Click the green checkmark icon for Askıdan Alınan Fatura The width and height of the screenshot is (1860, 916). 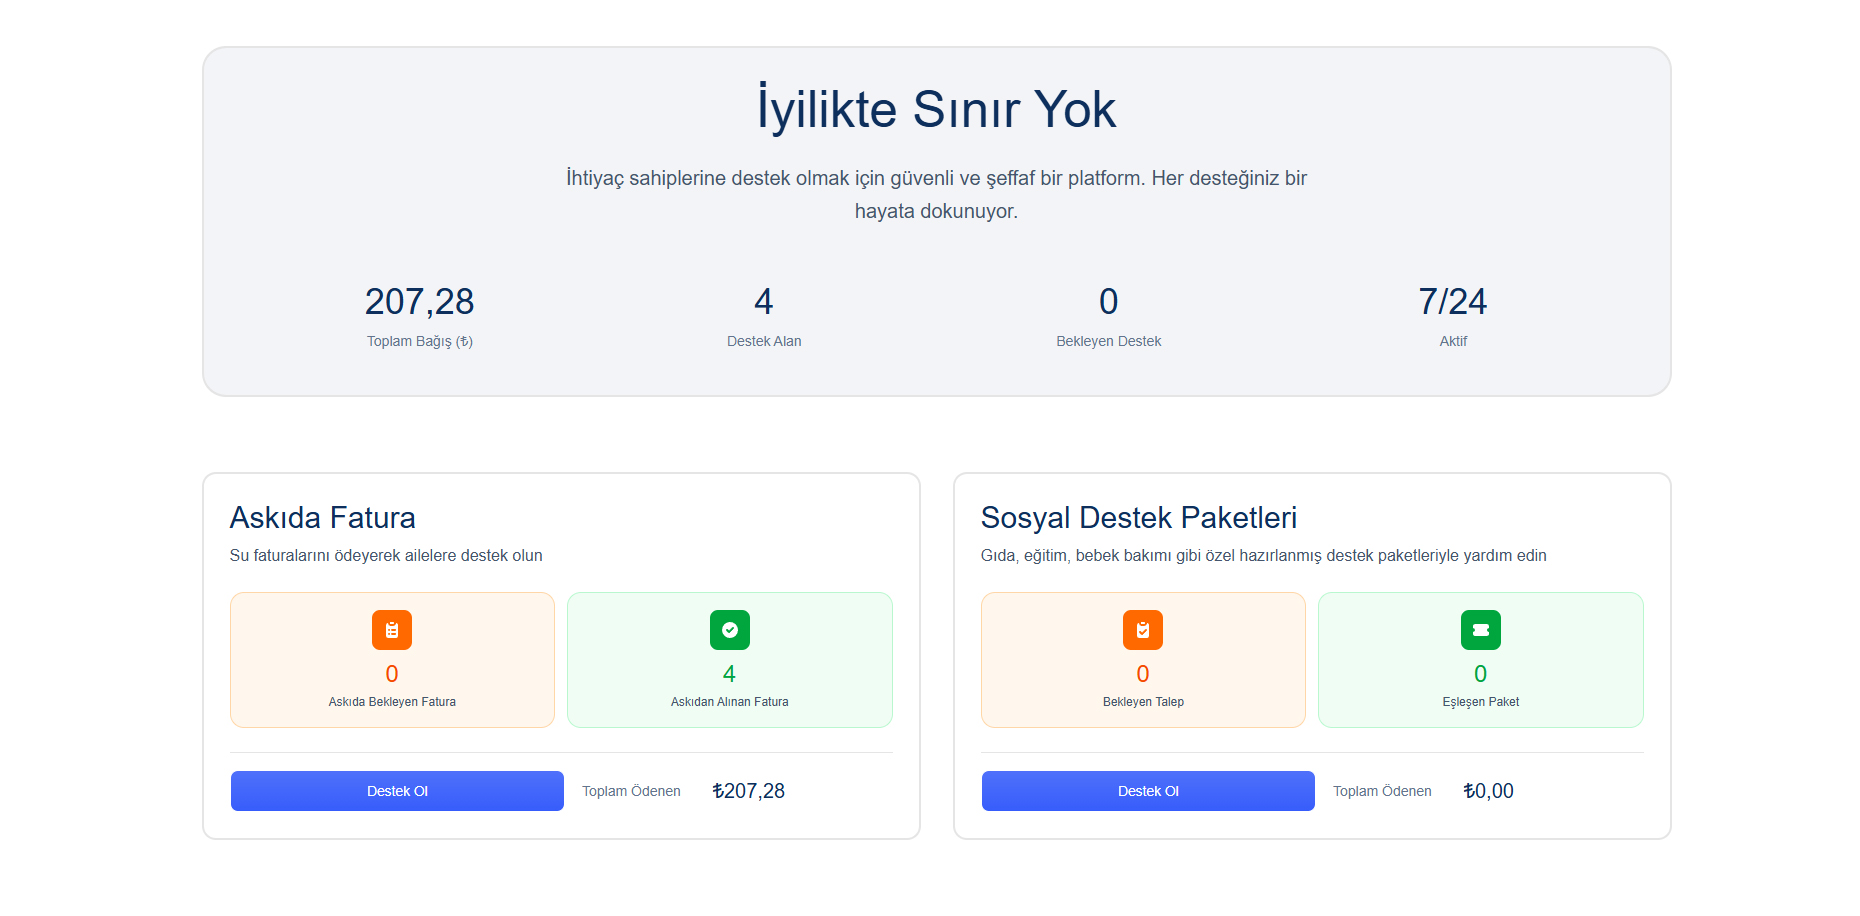[729, 630]
